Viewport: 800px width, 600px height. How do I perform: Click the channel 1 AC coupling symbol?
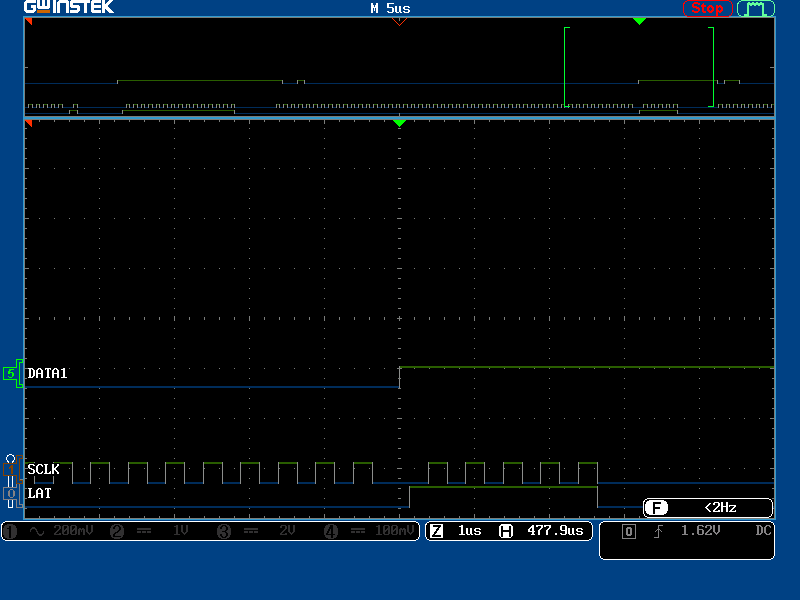[x=37, y=532]
